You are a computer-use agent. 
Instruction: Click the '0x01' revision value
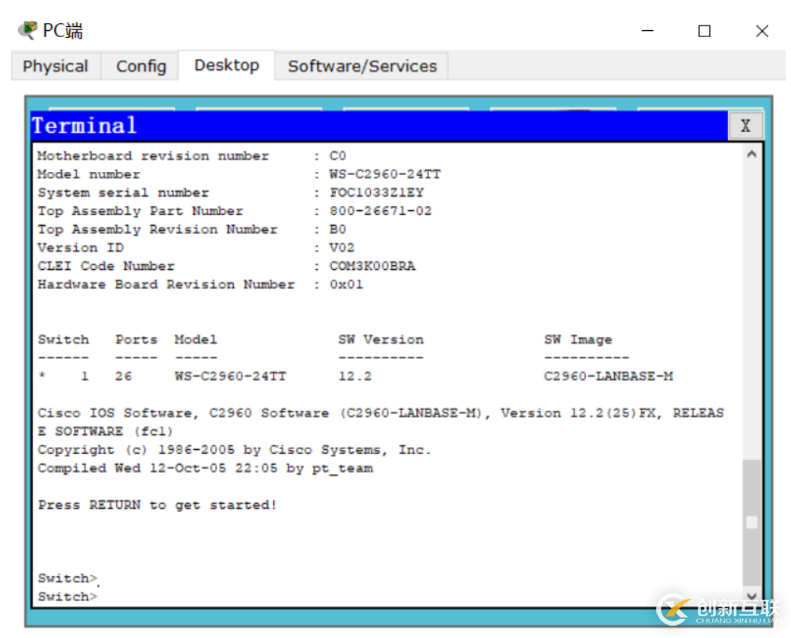346,284
